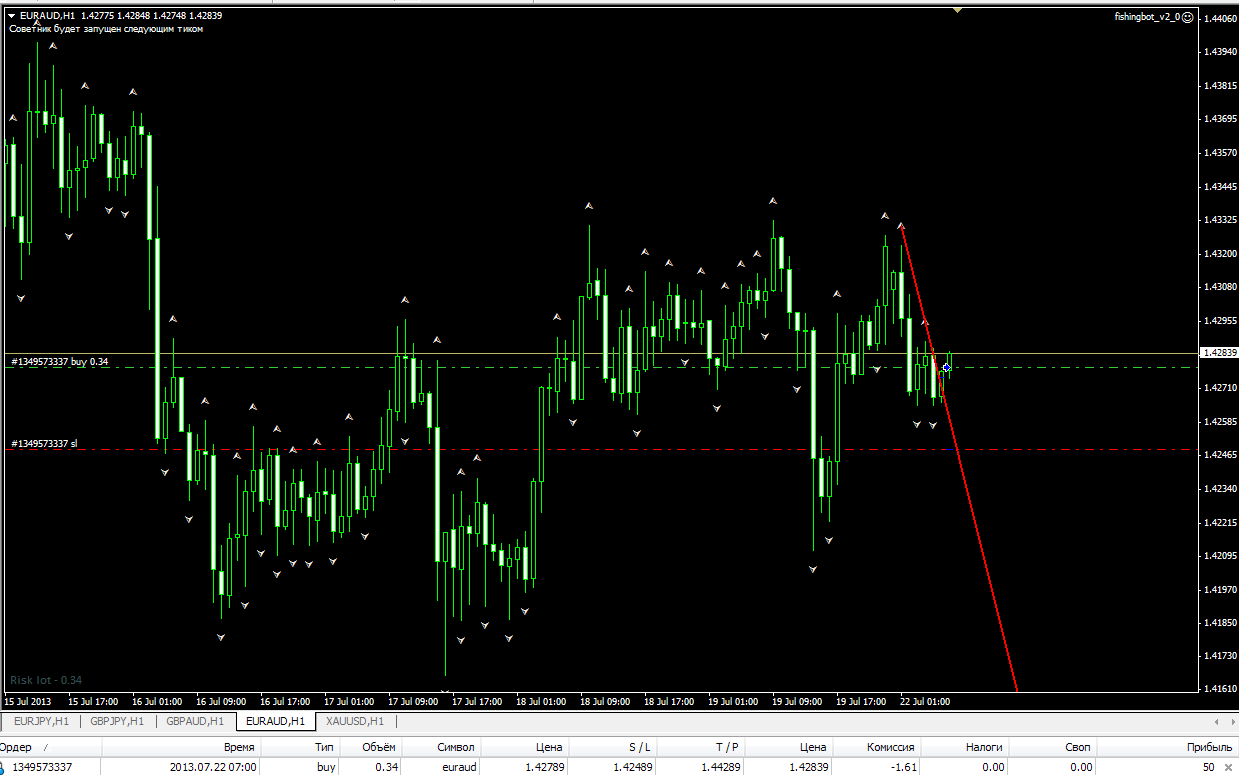This screenshot has height=775, width=1239.
Task: Sort by Прибыль column header
Action: coord(1167,747)
